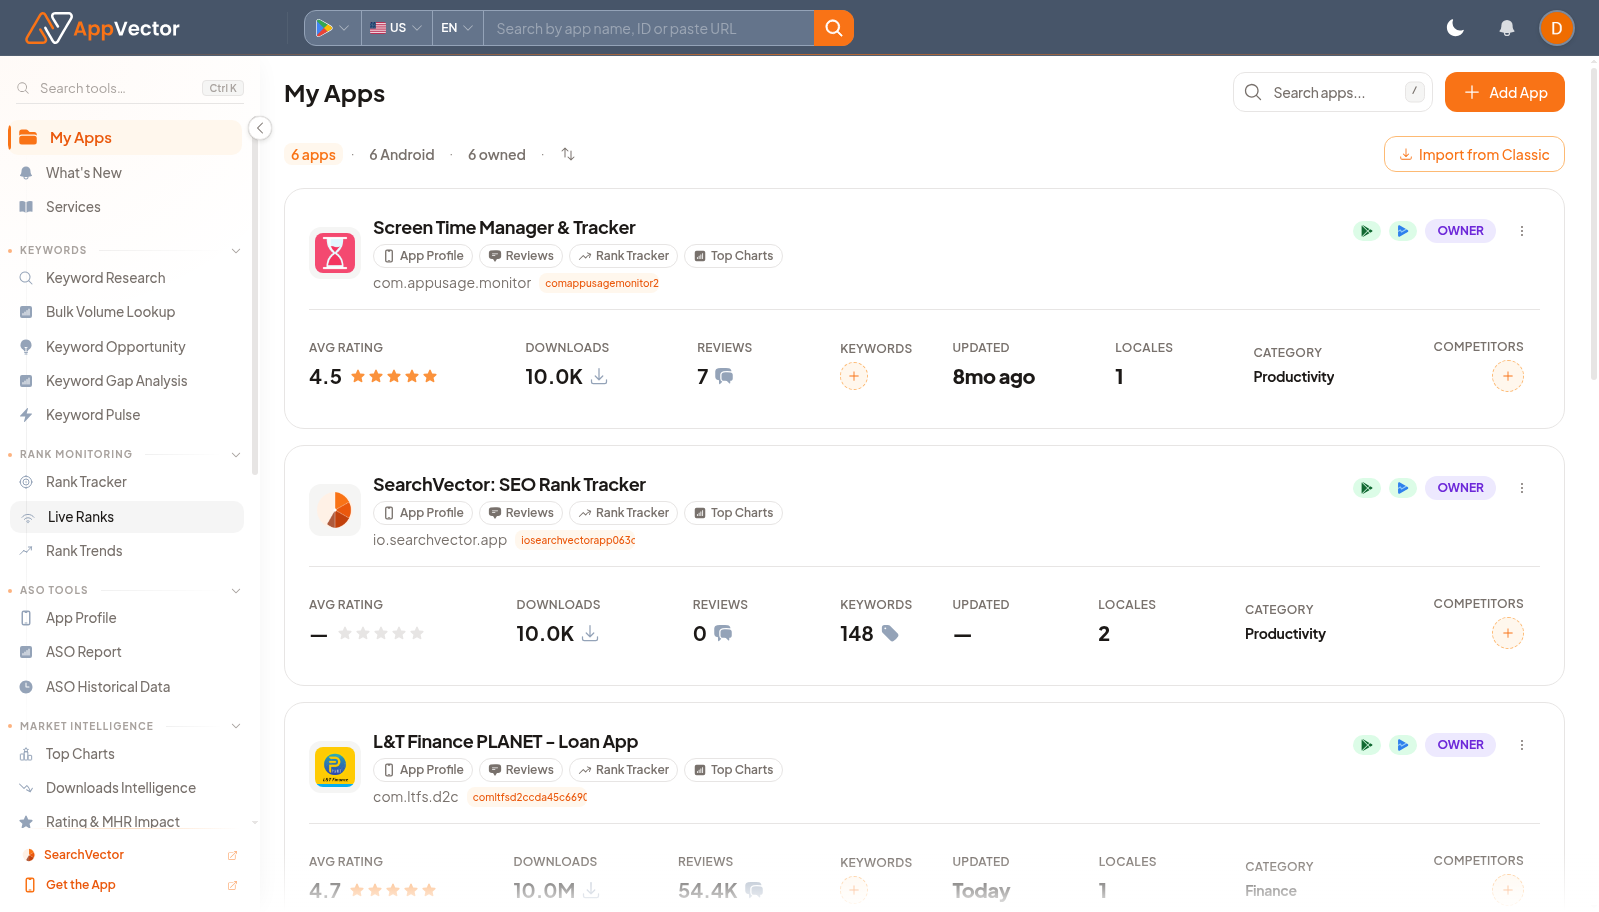Collapse the sidebar with chevron button

pos(260,128)
